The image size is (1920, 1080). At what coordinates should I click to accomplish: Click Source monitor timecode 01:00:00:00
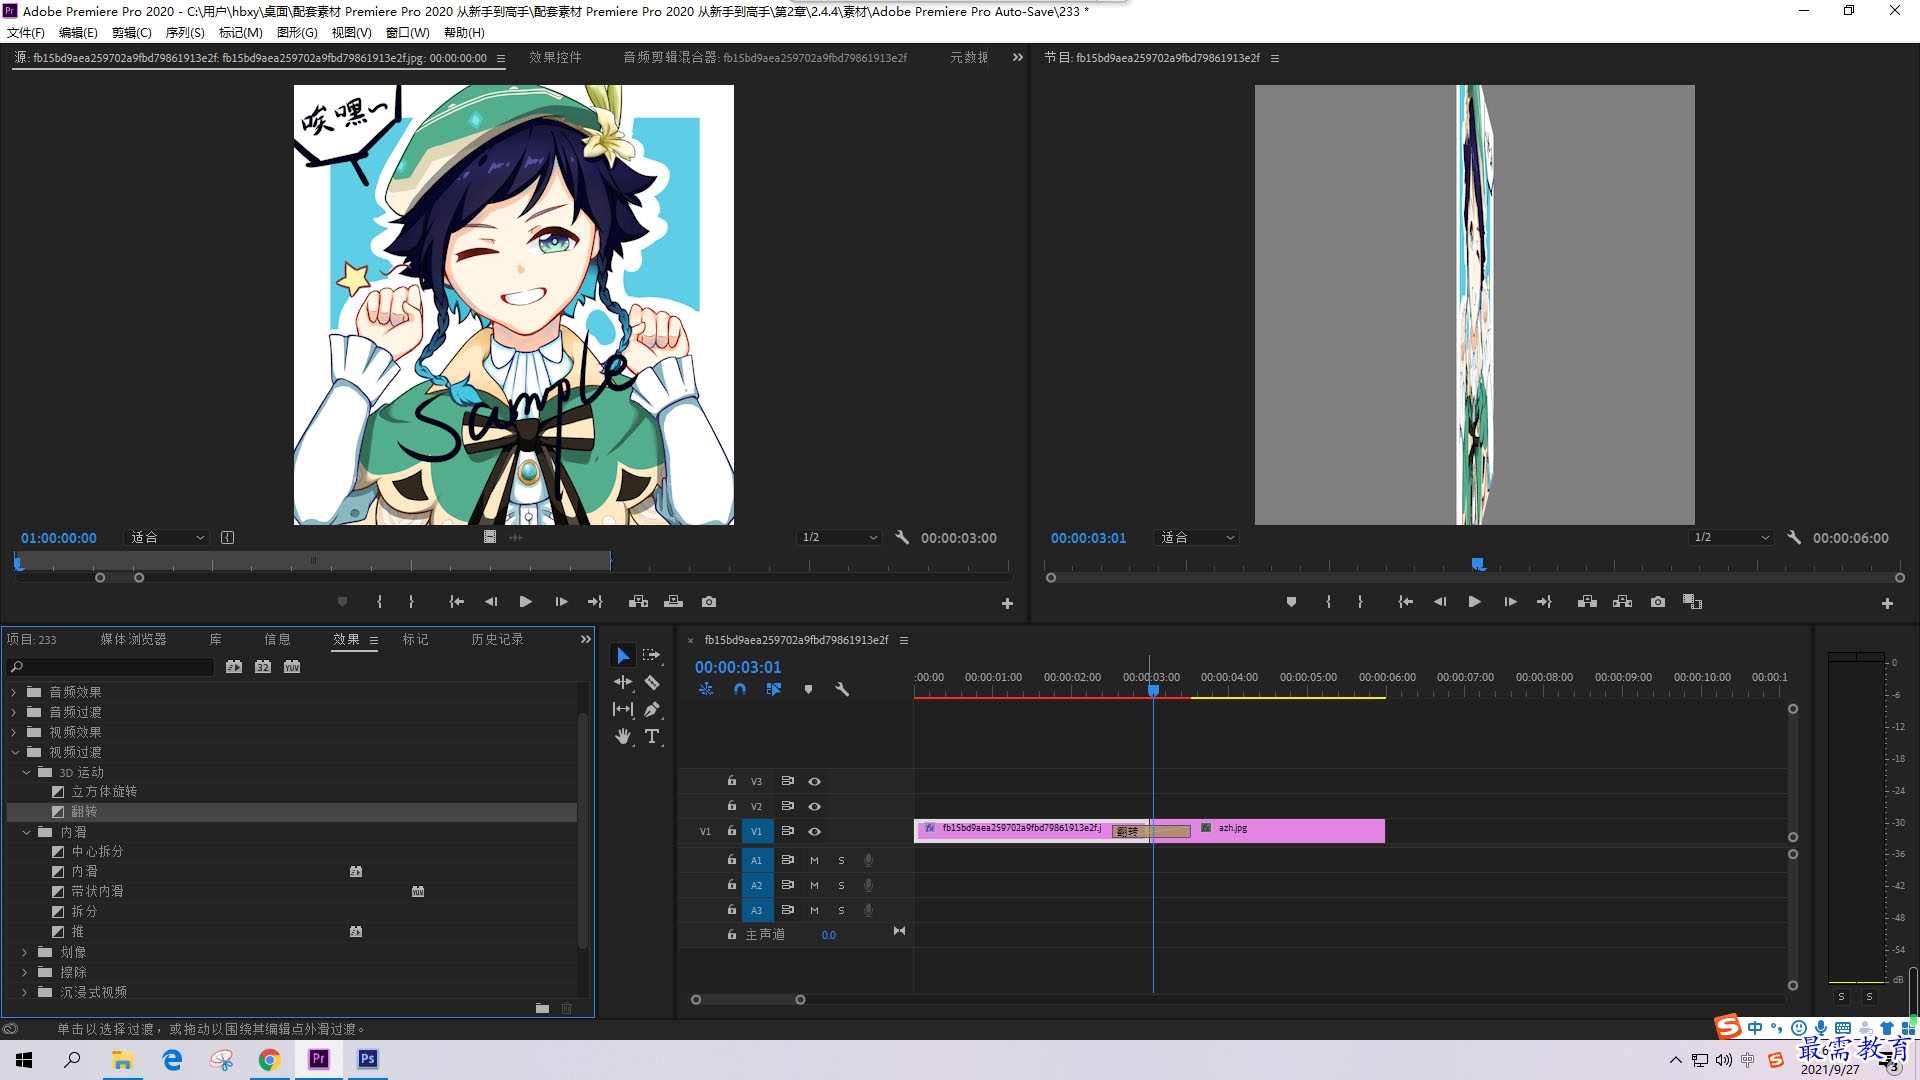[x=59, y=538]
